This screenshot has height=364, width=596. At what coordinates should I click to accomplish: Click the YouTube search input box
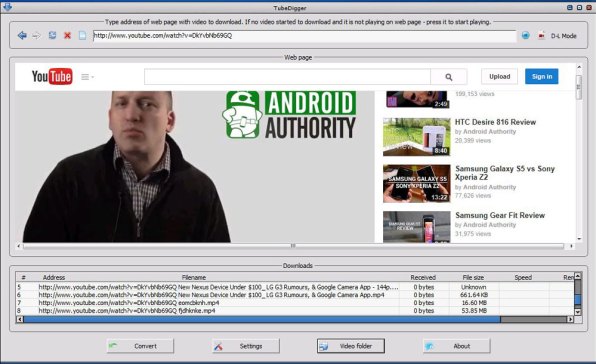pyautogui.click(x=287, y=77)
